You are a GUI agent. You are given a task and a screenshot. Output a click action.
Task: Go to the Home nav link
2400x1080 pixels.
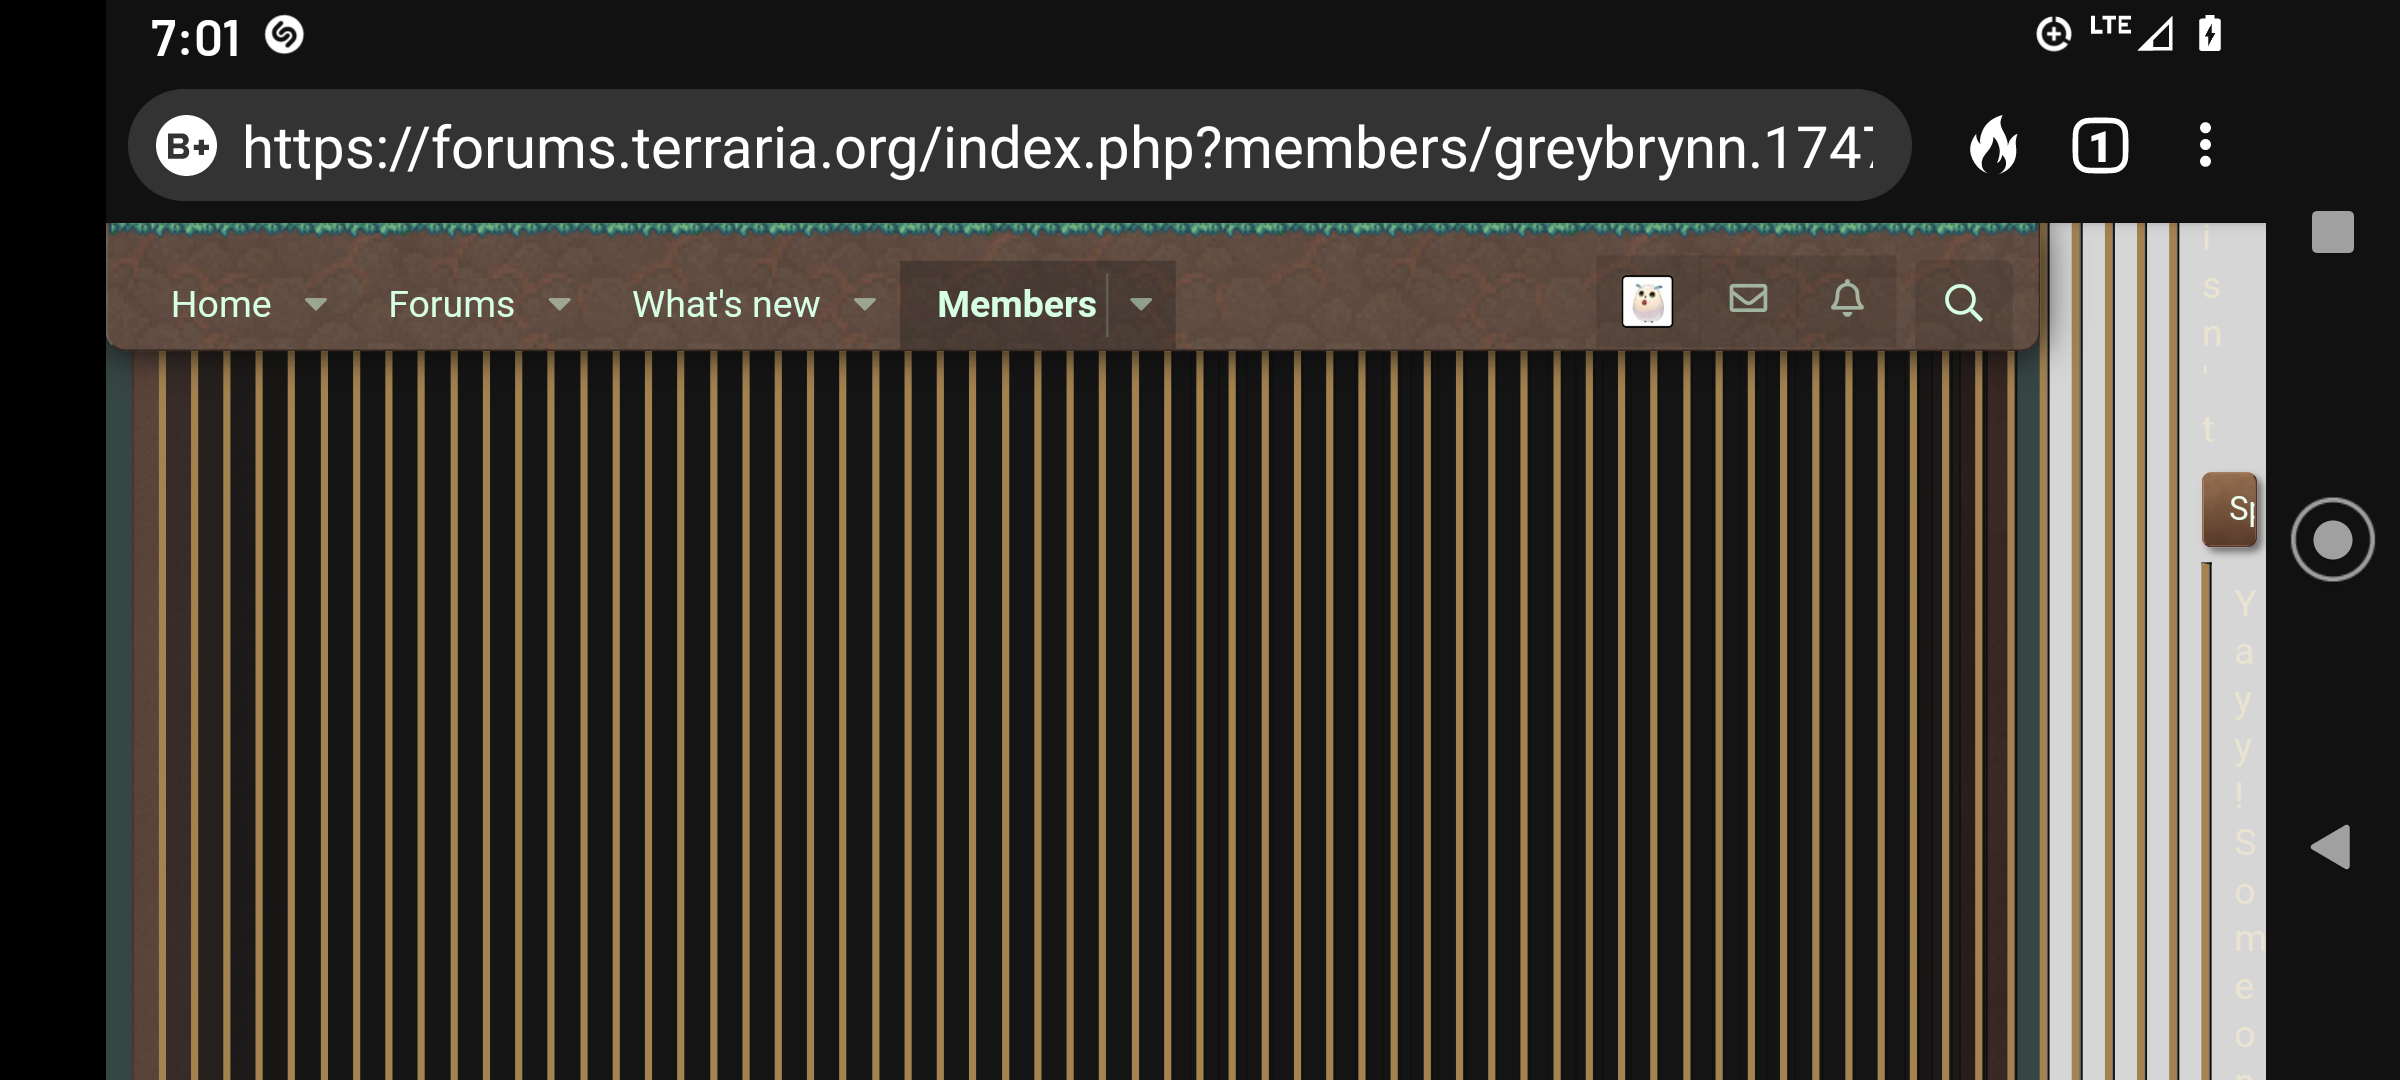point(221,304)
